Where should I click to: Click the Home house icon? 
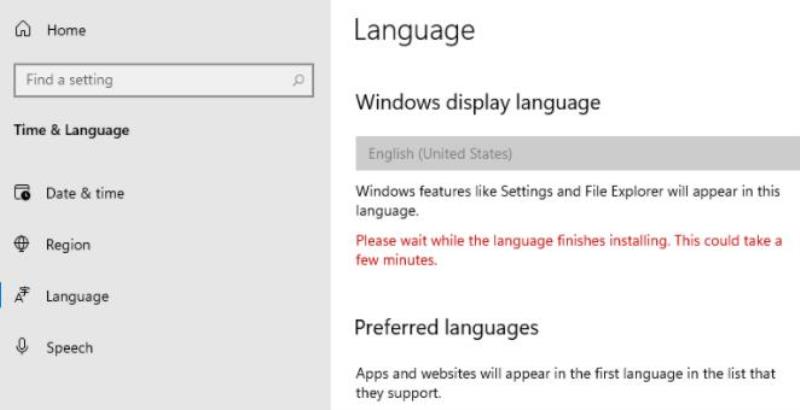pos(22,29)
